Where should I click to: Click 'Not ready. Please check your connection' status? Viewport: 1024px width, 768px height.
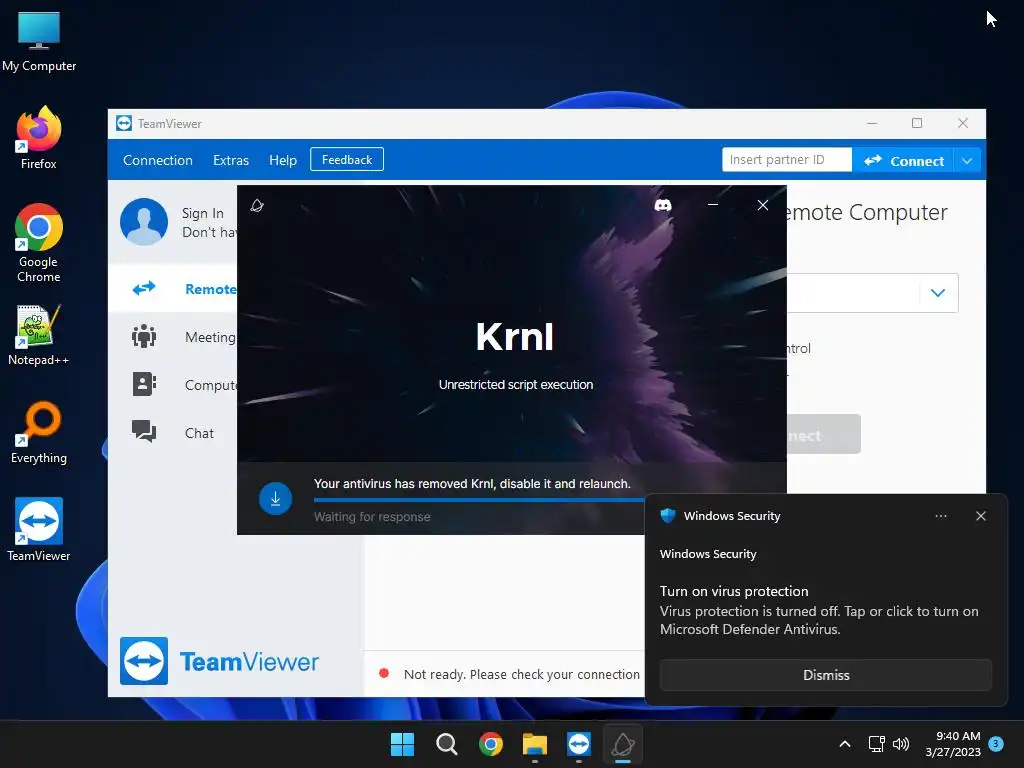pos(522,674)
